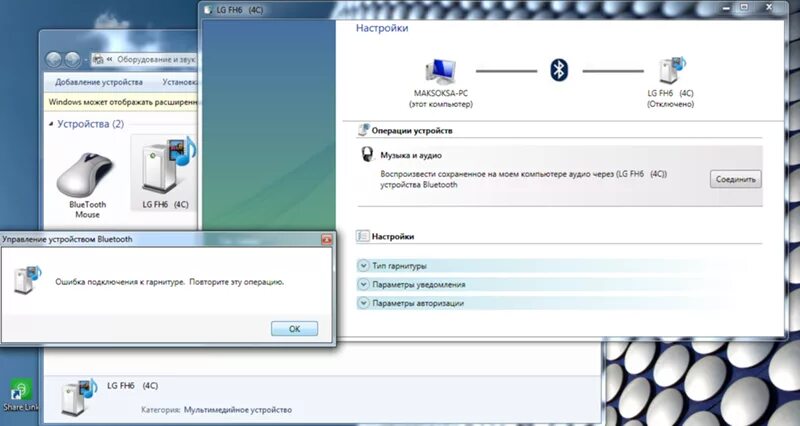Image resolution: width=800 pixels, height=426 pixels.
Task: Click the Оборудование и звук breadcrumb
Action: pyautogui.click(x=156, y=60)
